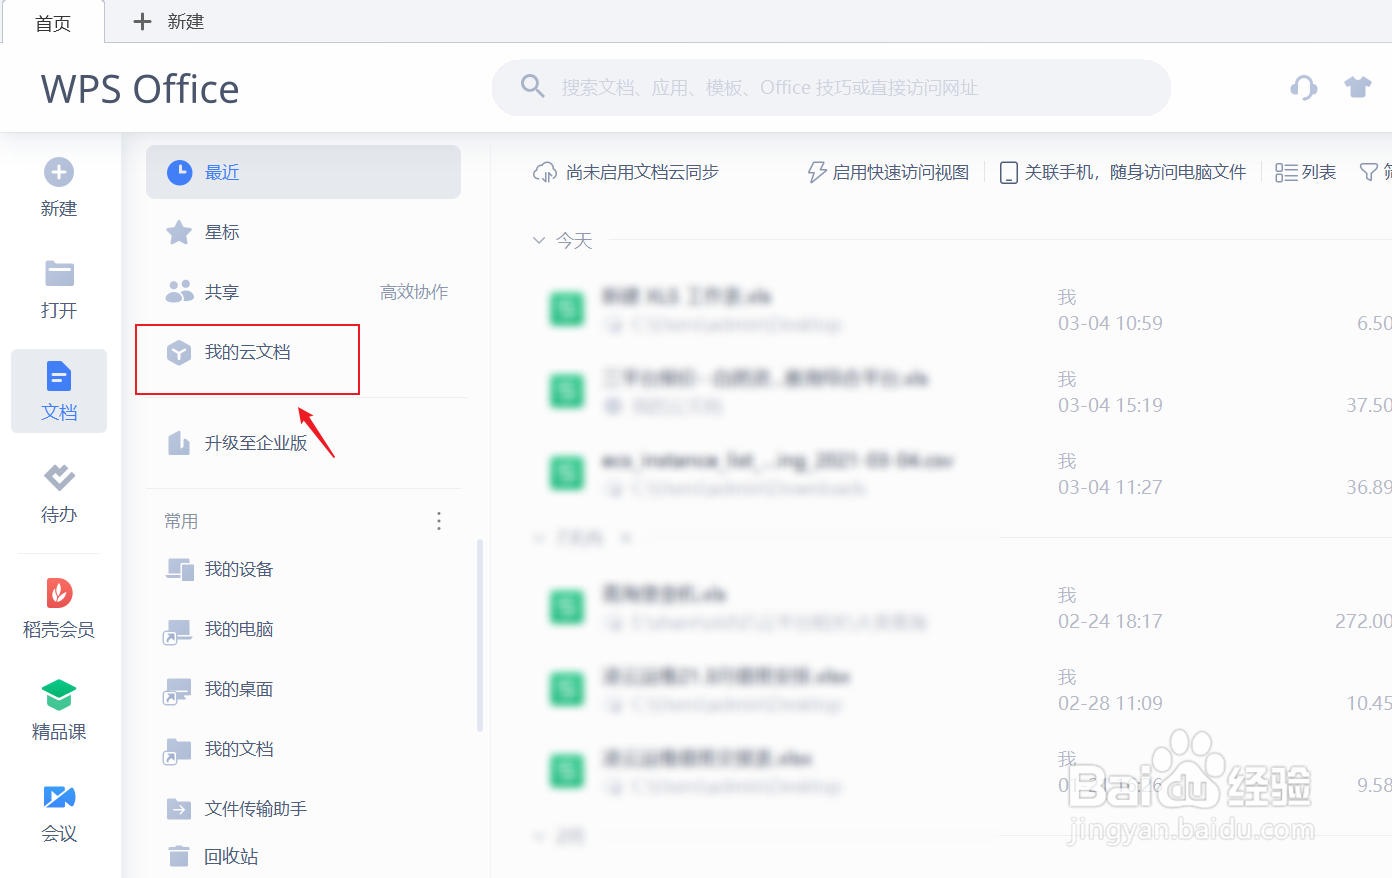Click the cloud sync status icon
Screen dimensions: 1392x878
point(545,172)
